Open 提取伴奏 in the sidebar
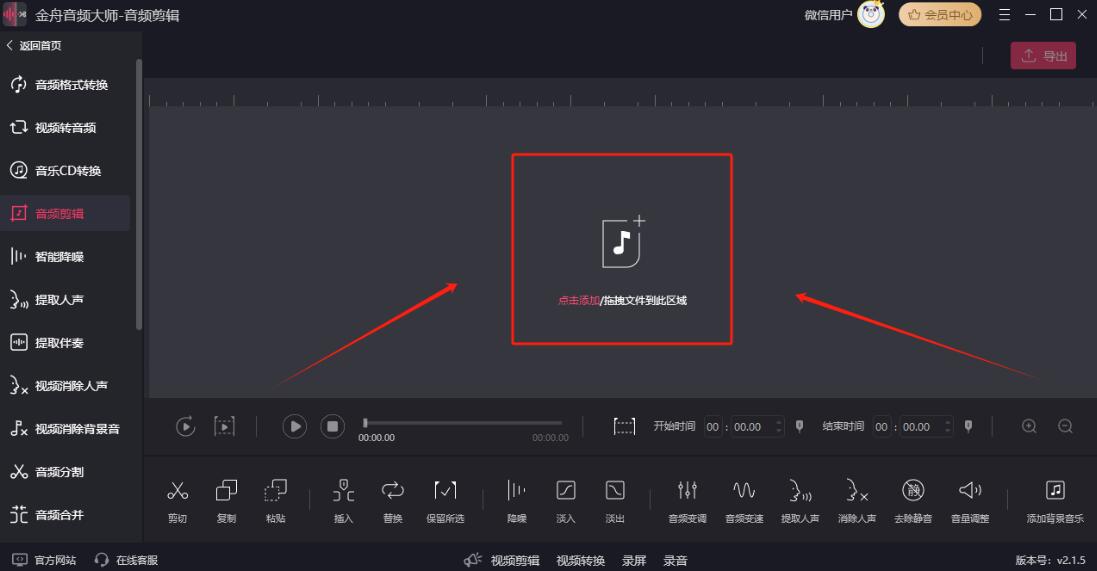Viewport: 1097px width, 571px height. (65, 343)
